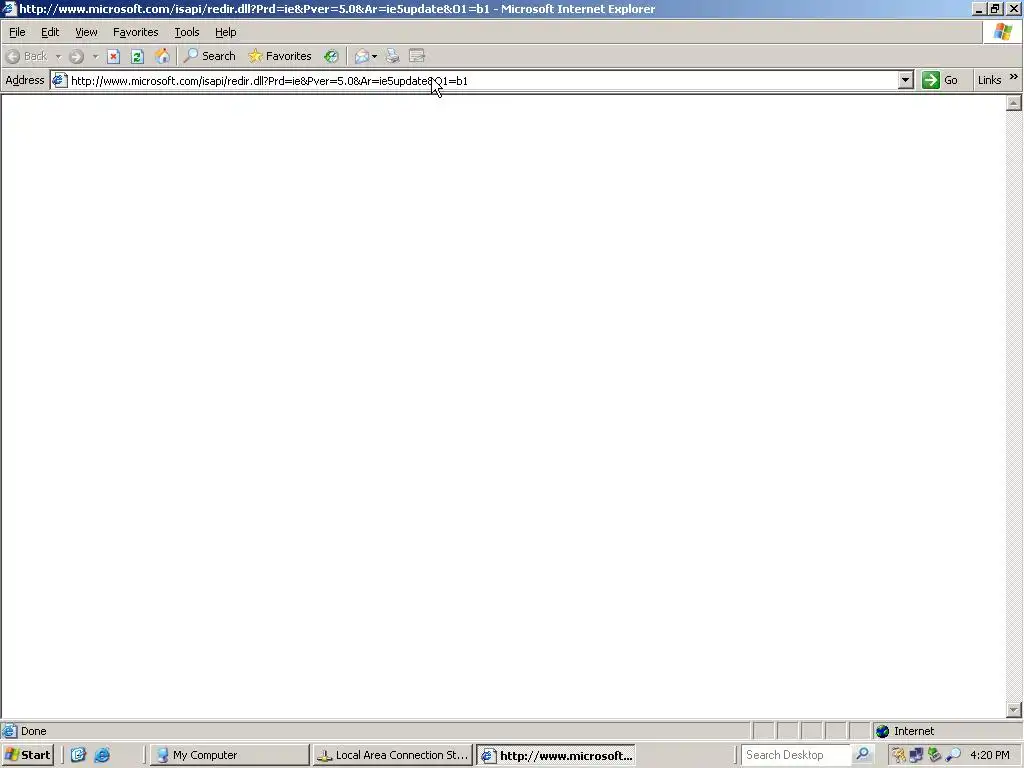Click the page icon in address bar
Screen dimensions: 1024x768
[59, 80]
